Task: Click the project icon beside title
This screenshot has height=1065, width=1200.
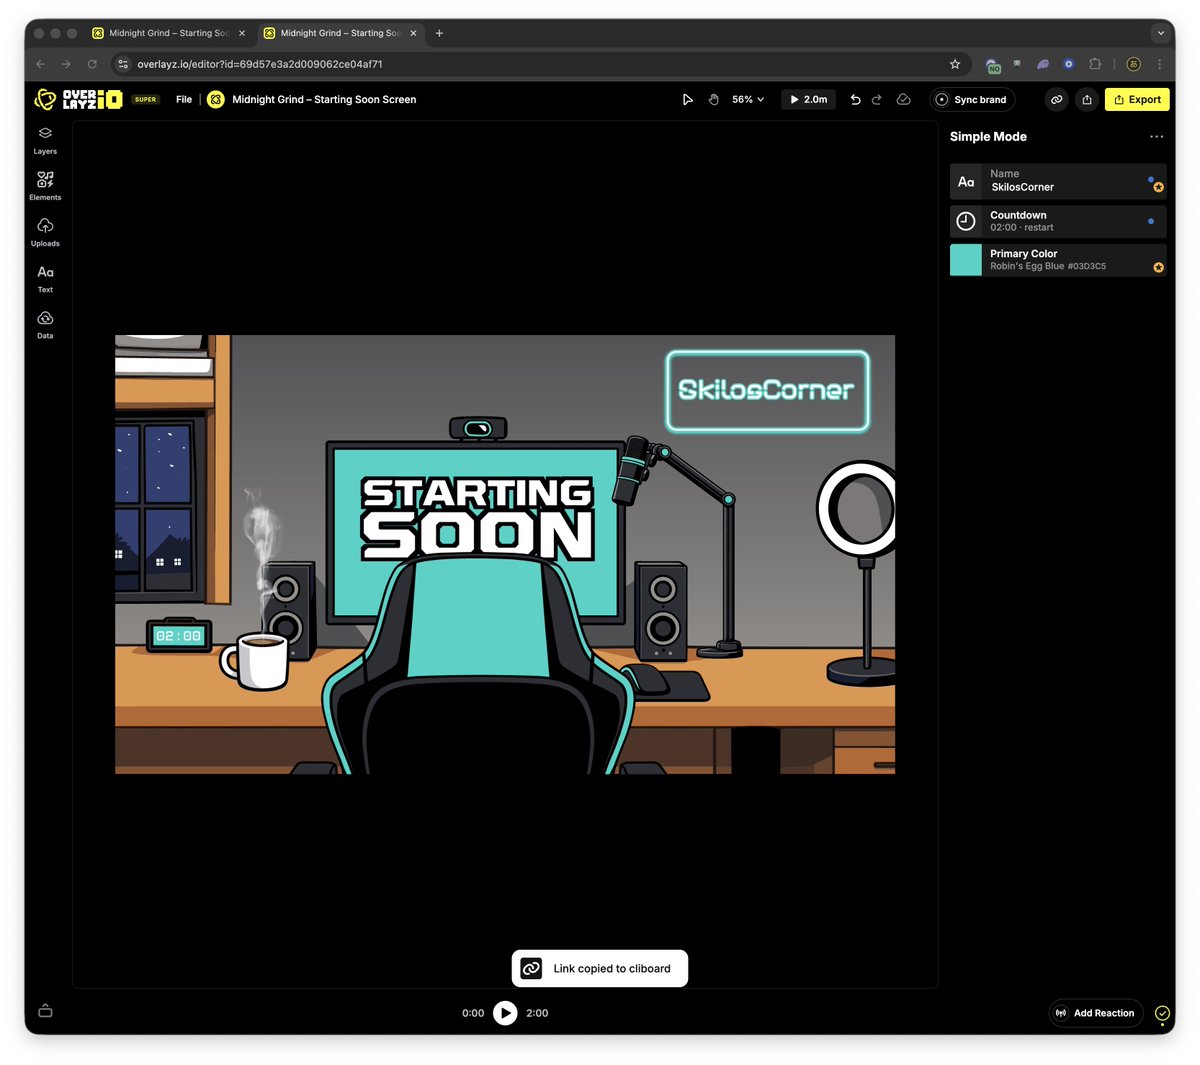Action: click(x=216, y=99)
